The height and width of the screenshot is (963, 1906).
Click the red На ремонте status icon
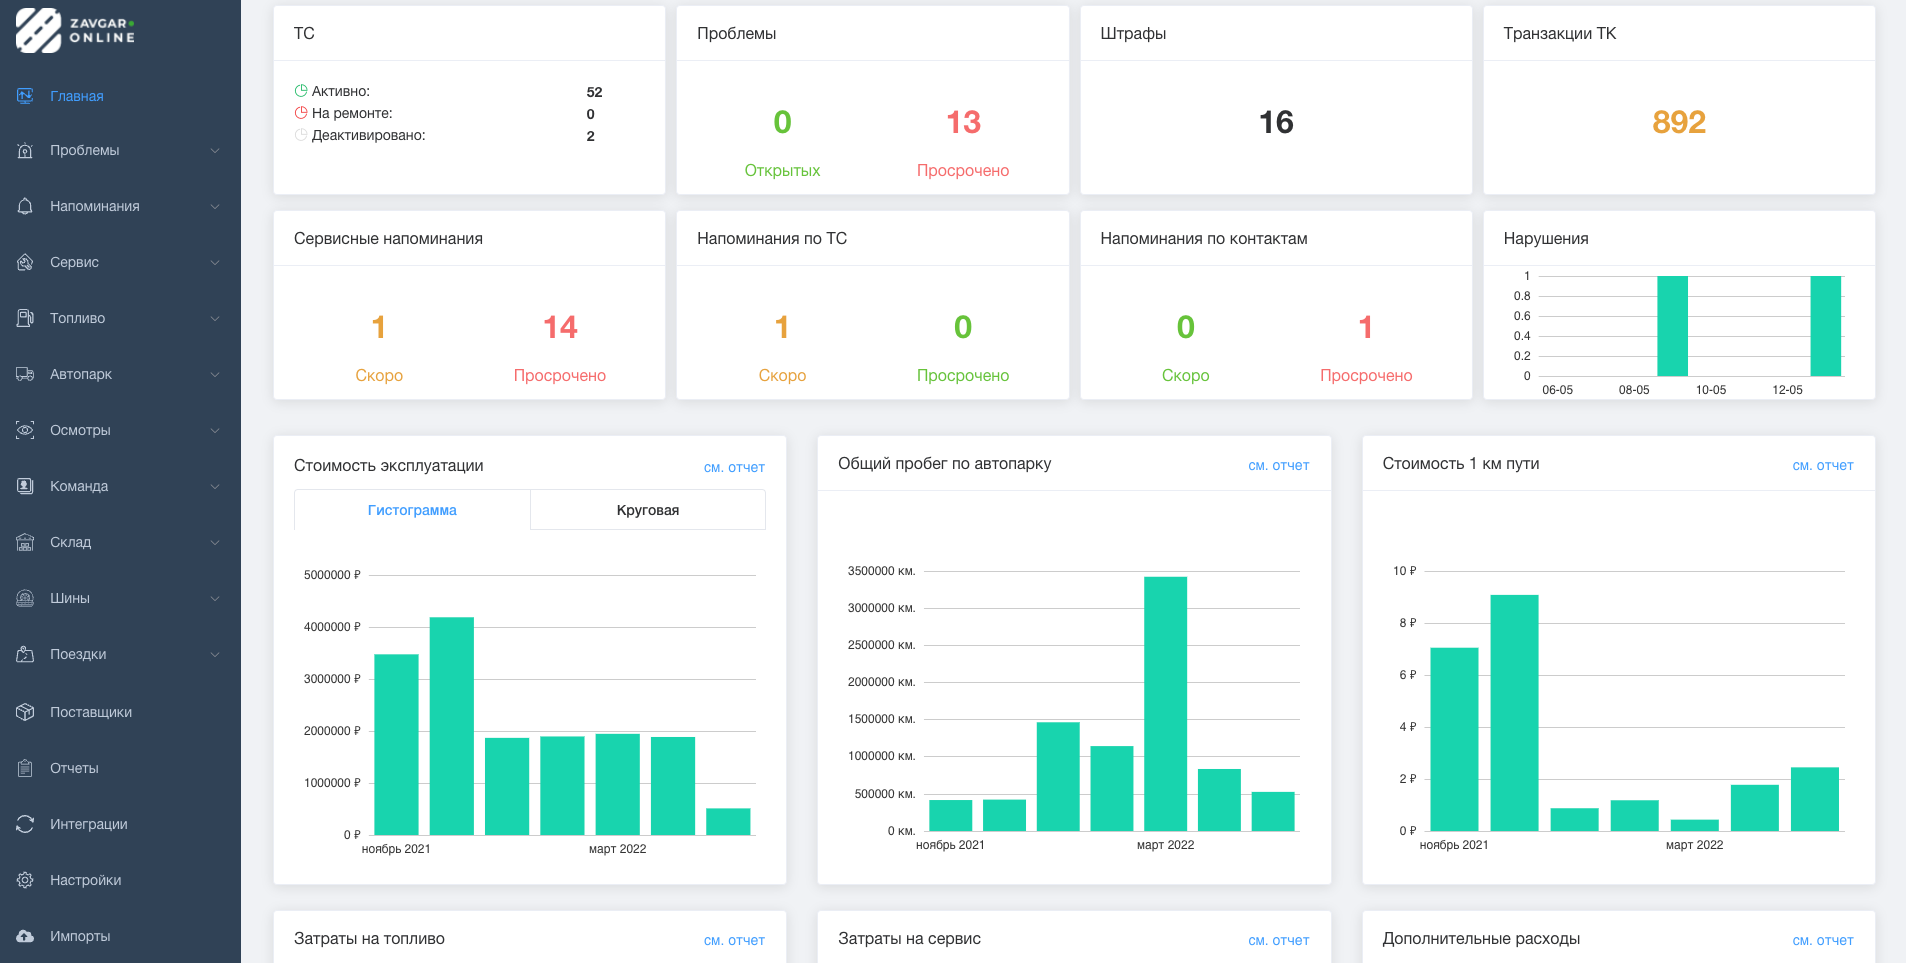301,113
